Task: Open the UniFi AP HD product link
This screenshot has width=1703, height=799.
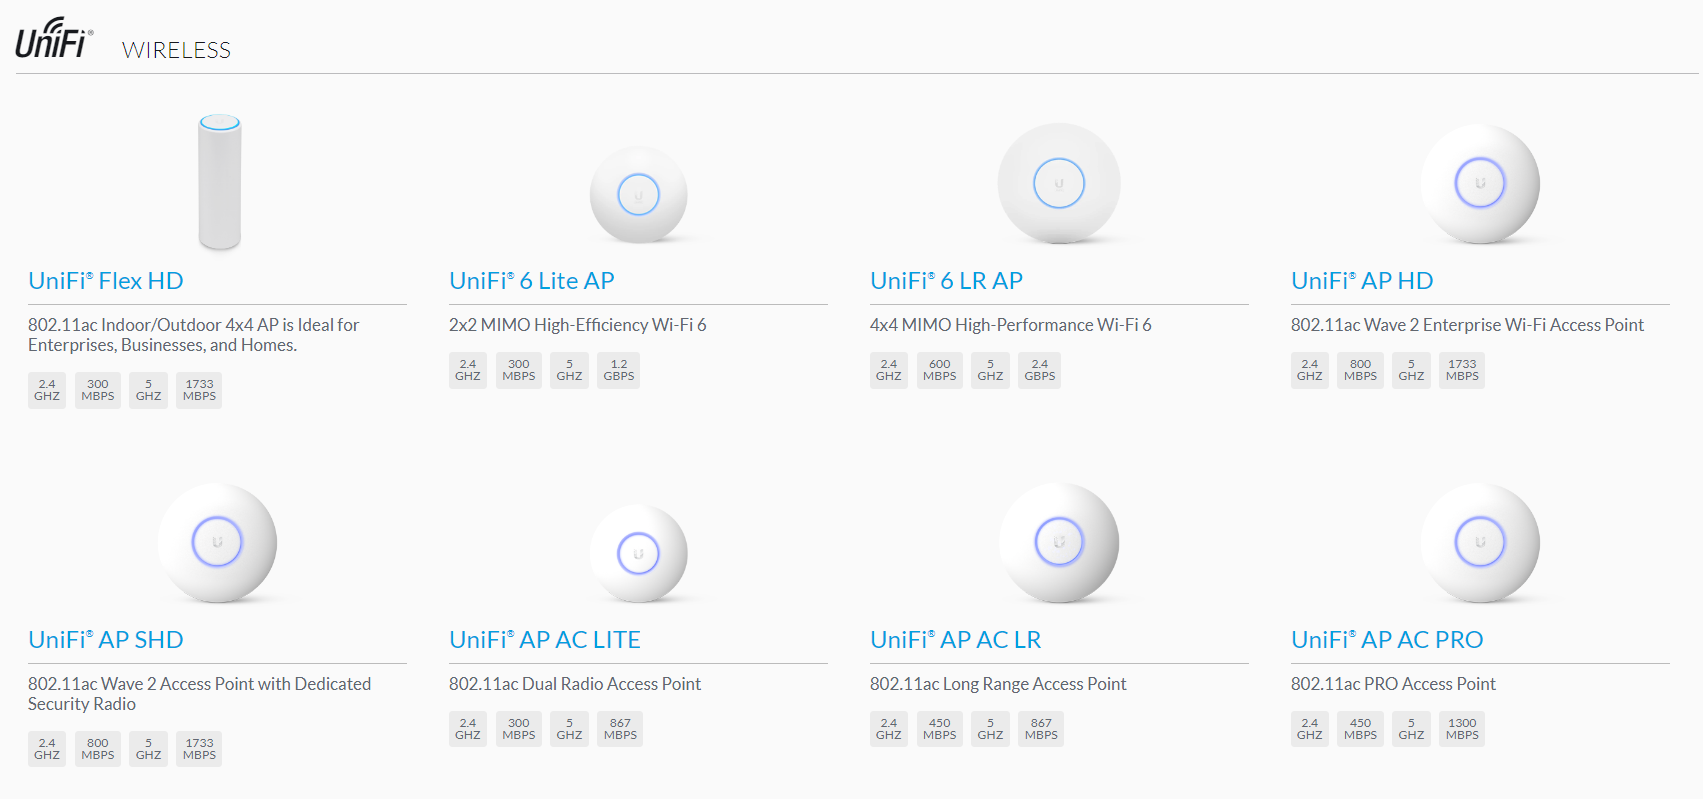Action: pyautogui.click(x=1362, y=281)
